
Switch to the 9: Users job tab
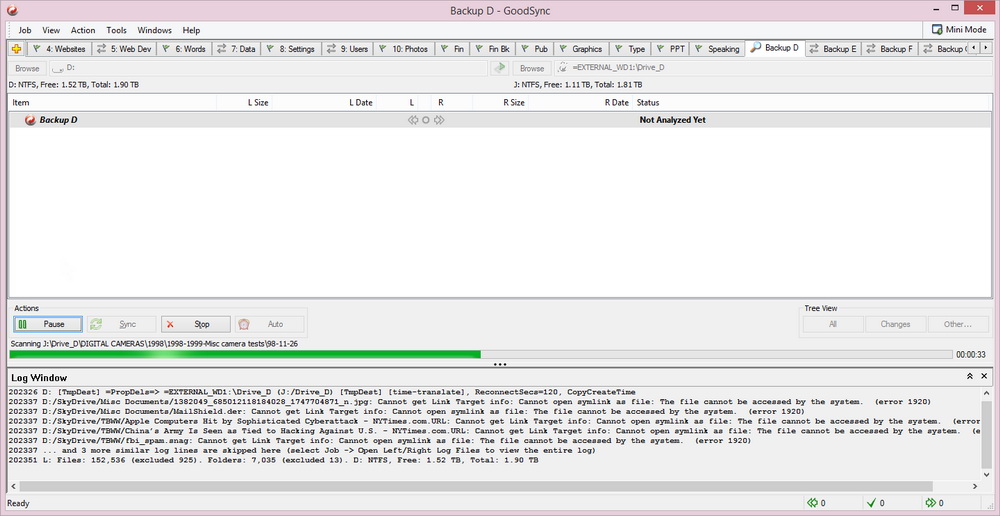(347, 49)
